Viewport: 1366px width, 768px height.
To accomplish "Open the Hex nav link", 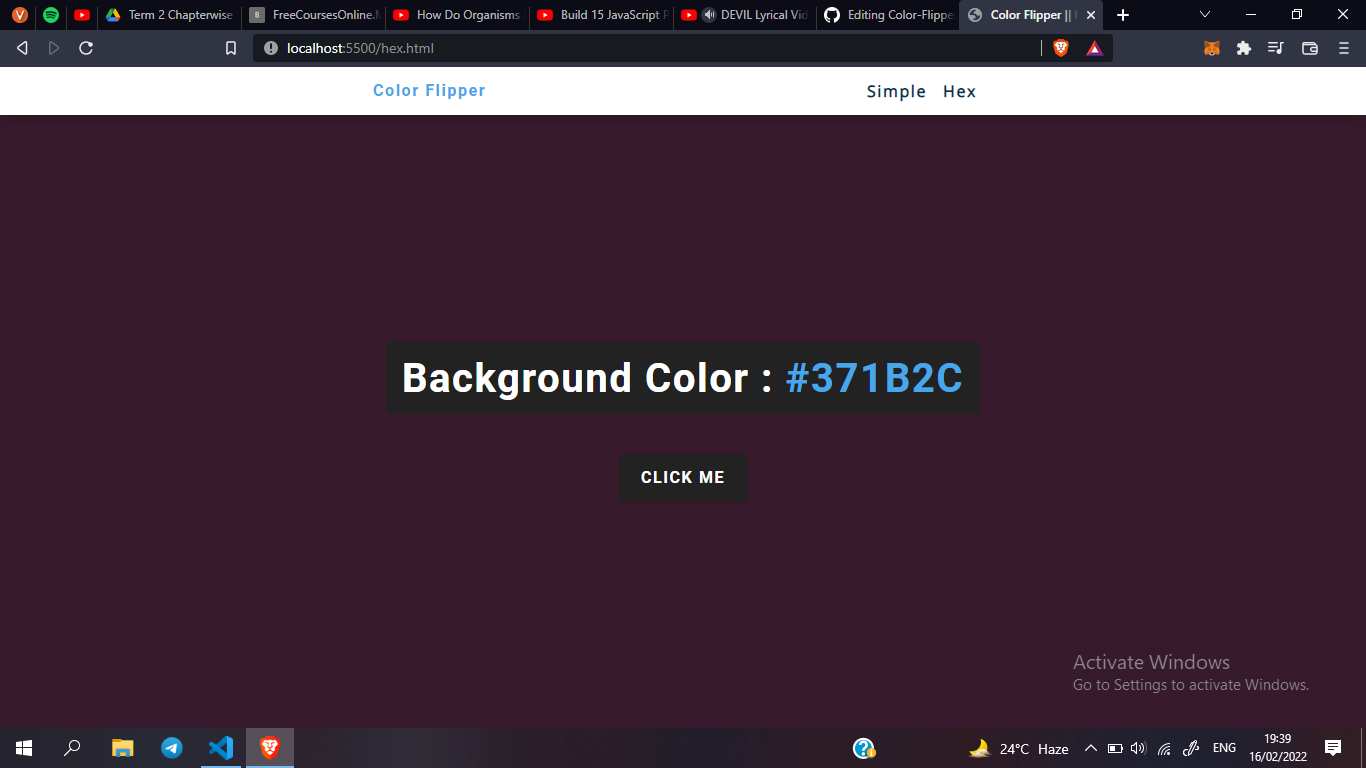I will (x=959, y=91).
